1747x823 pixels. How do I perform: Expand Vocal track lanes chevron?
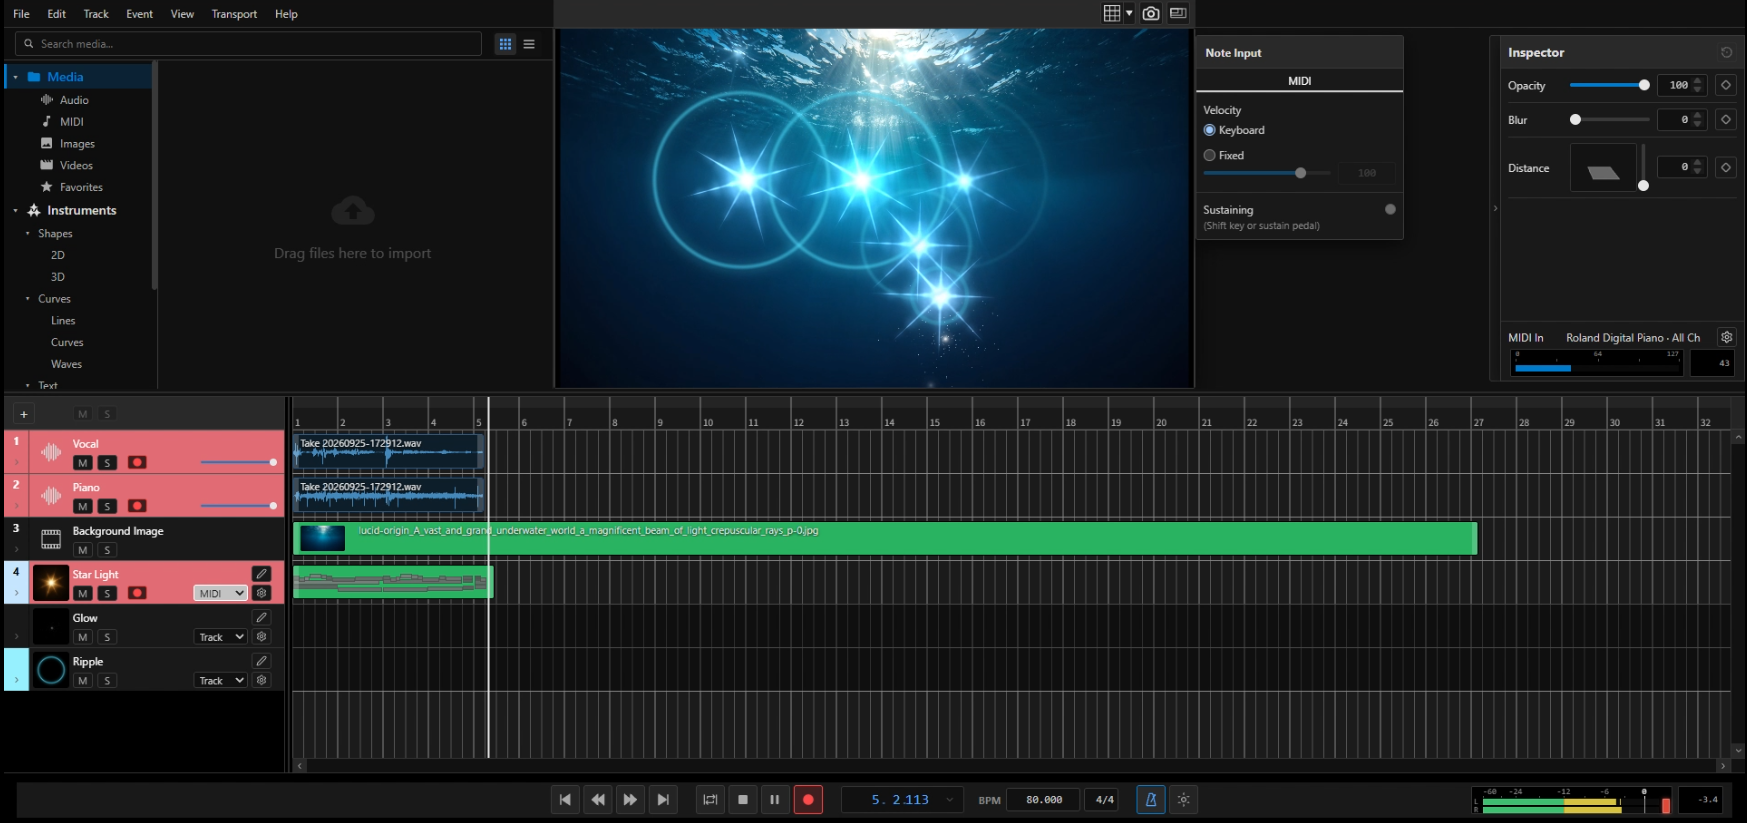pos(16,463)
